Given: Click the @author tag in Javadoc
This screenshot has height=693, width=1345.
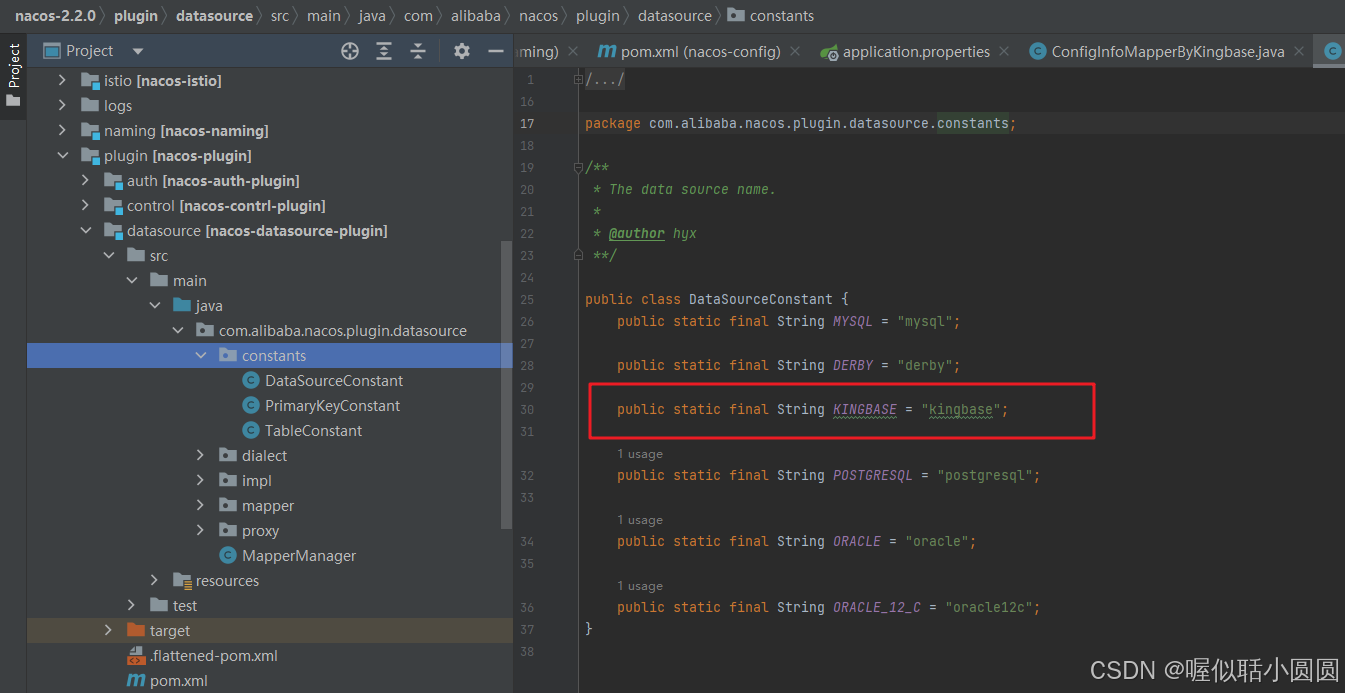Looking at the screenshot, I should point(637,233).
